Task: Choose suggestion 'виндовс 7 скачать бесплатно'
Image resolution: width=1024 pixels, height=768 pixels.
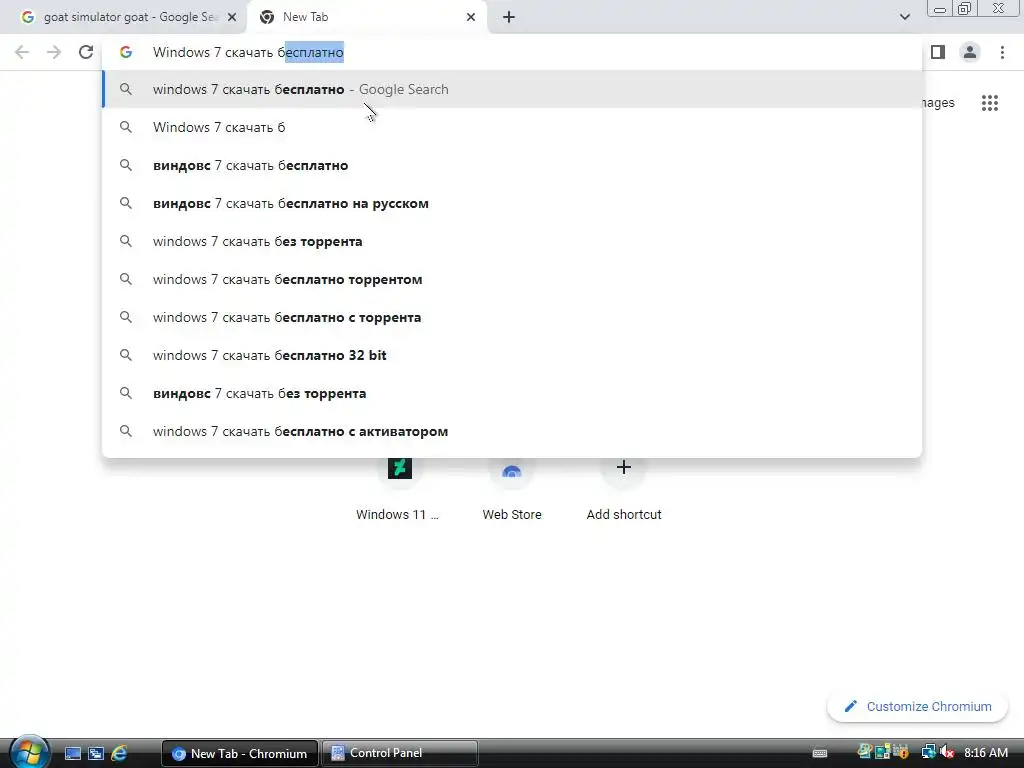Action: pos(512,165)
